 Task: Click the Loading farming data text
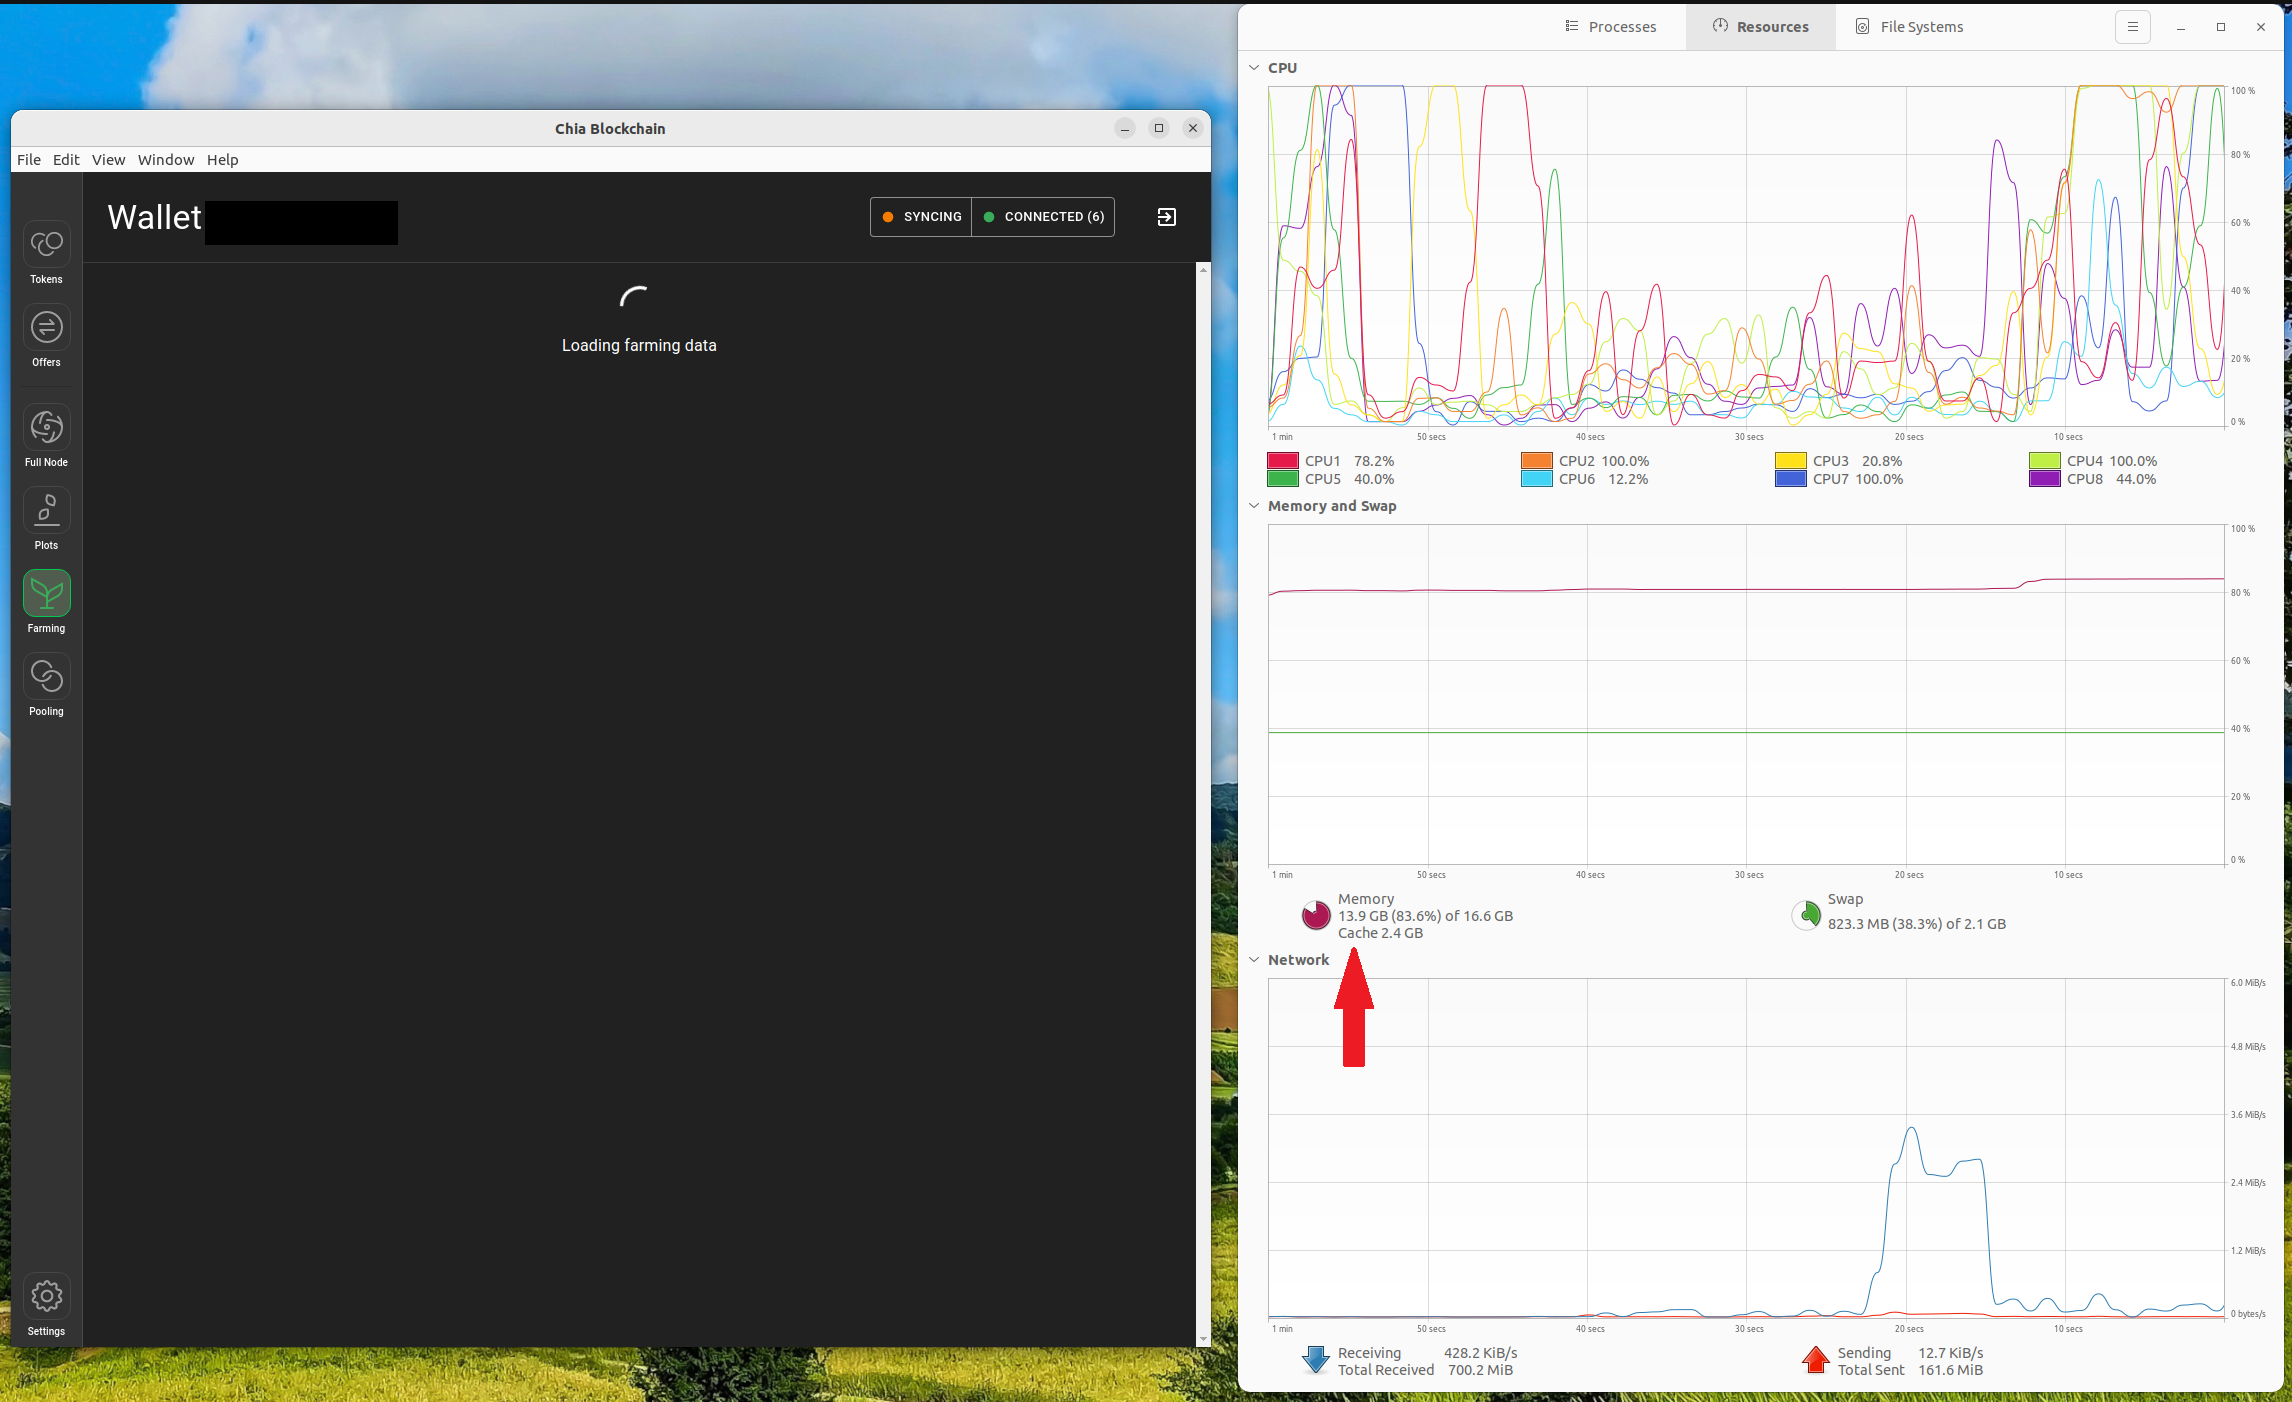(x=639, y=346)
